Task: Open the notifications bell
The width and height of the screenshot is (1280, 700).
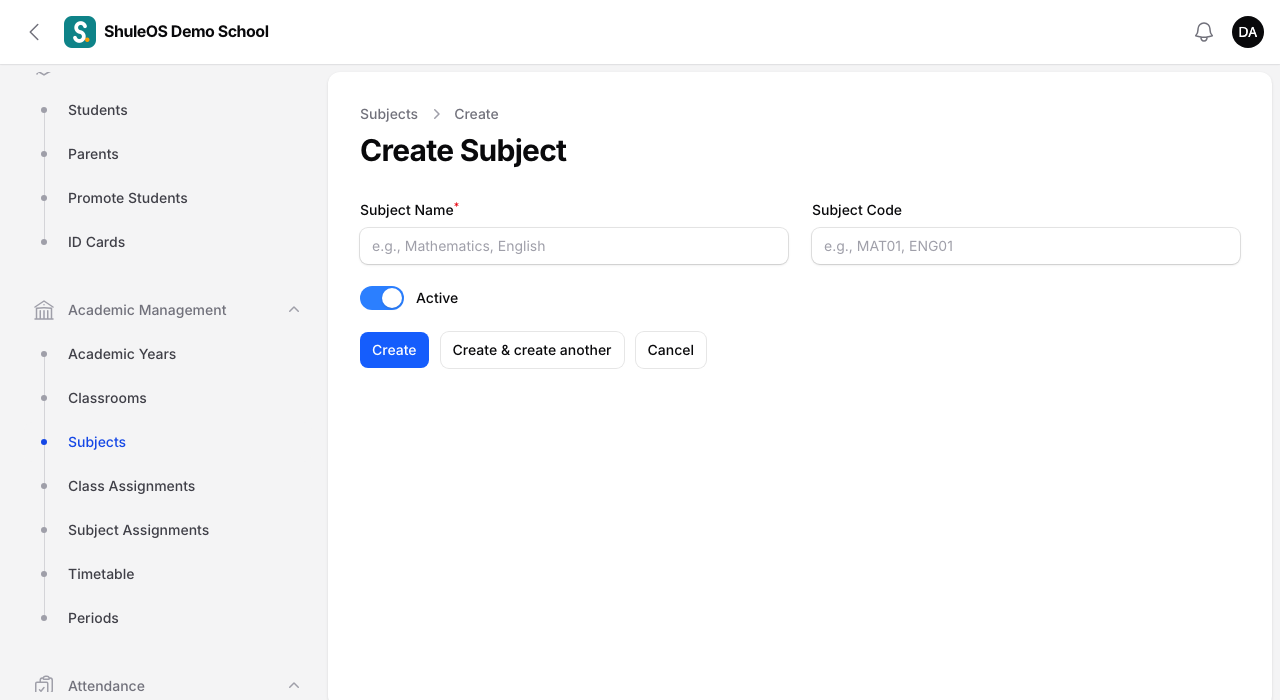Action: point(1204,32)
